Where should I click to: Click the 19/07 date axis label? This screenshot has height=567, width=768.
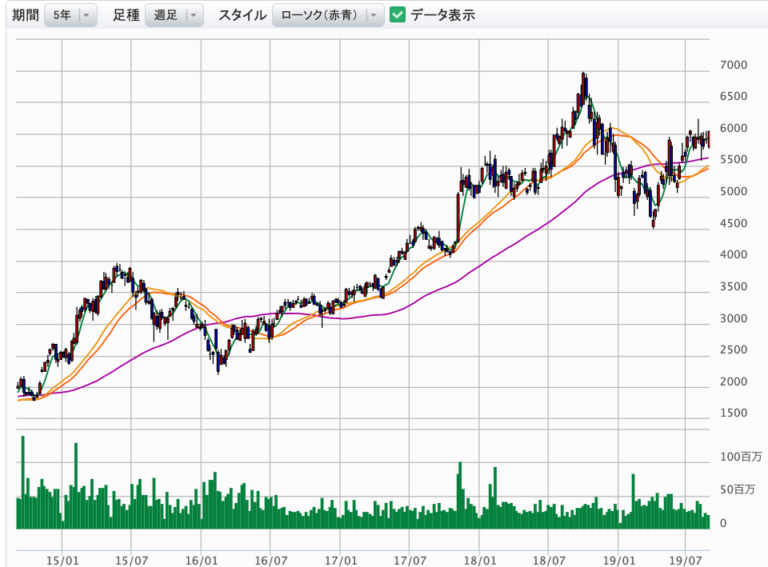click(x=685, y=560)
